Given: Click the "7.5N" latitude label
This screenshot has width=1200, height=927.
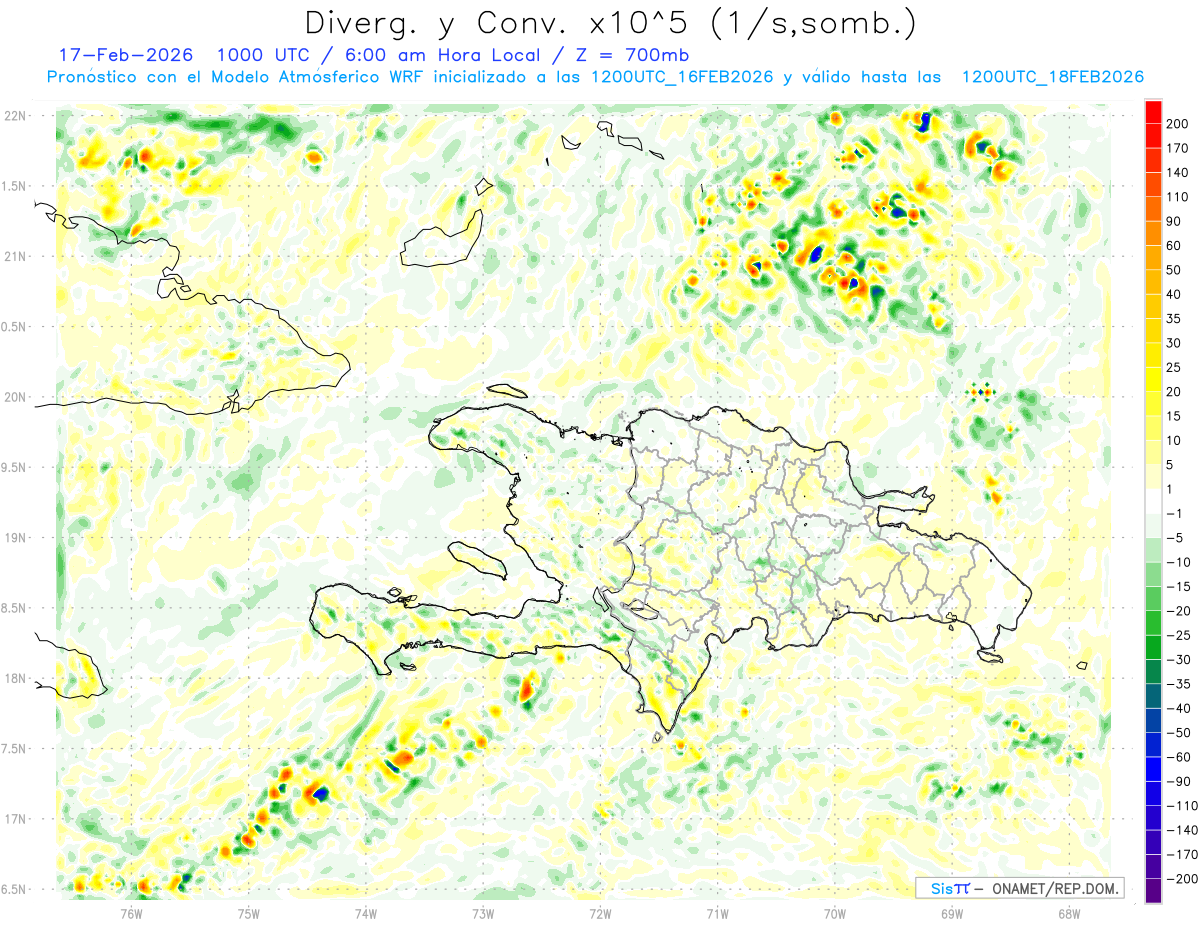Looking at the screenshot, I should (13, 749).
